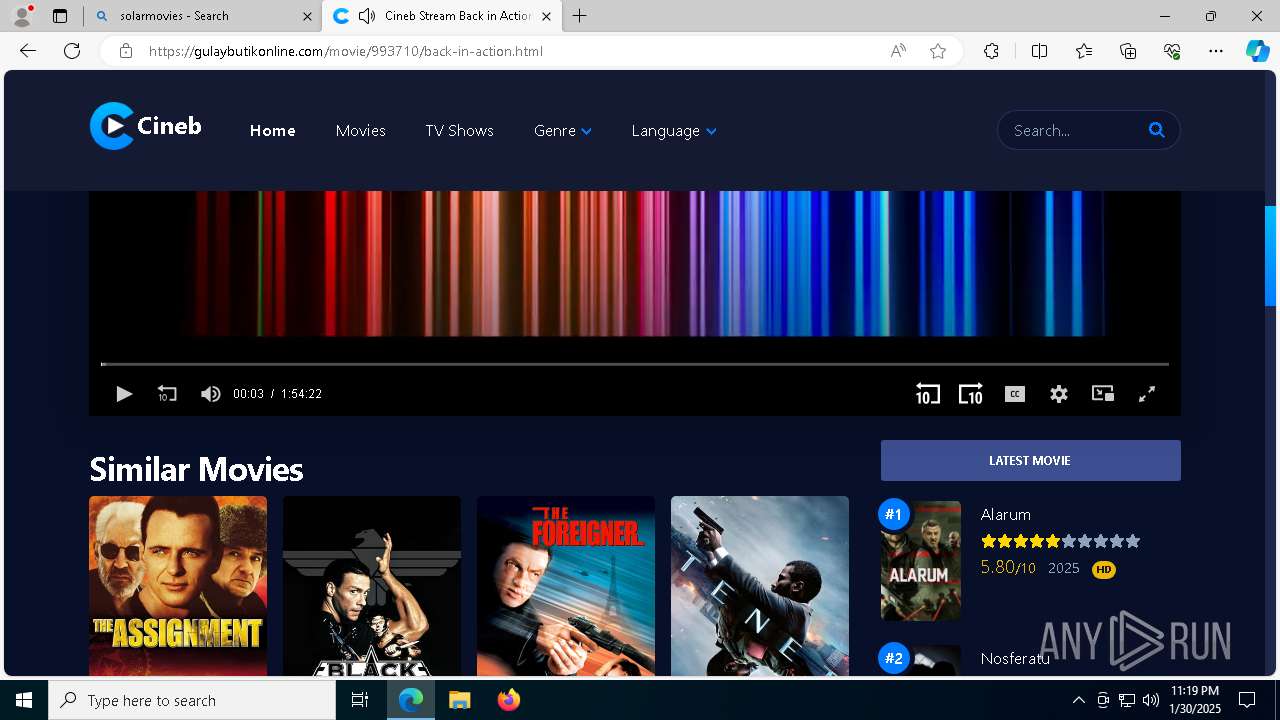Open the notification center
Viewport: 1280px width, 720px height.
1247,700
